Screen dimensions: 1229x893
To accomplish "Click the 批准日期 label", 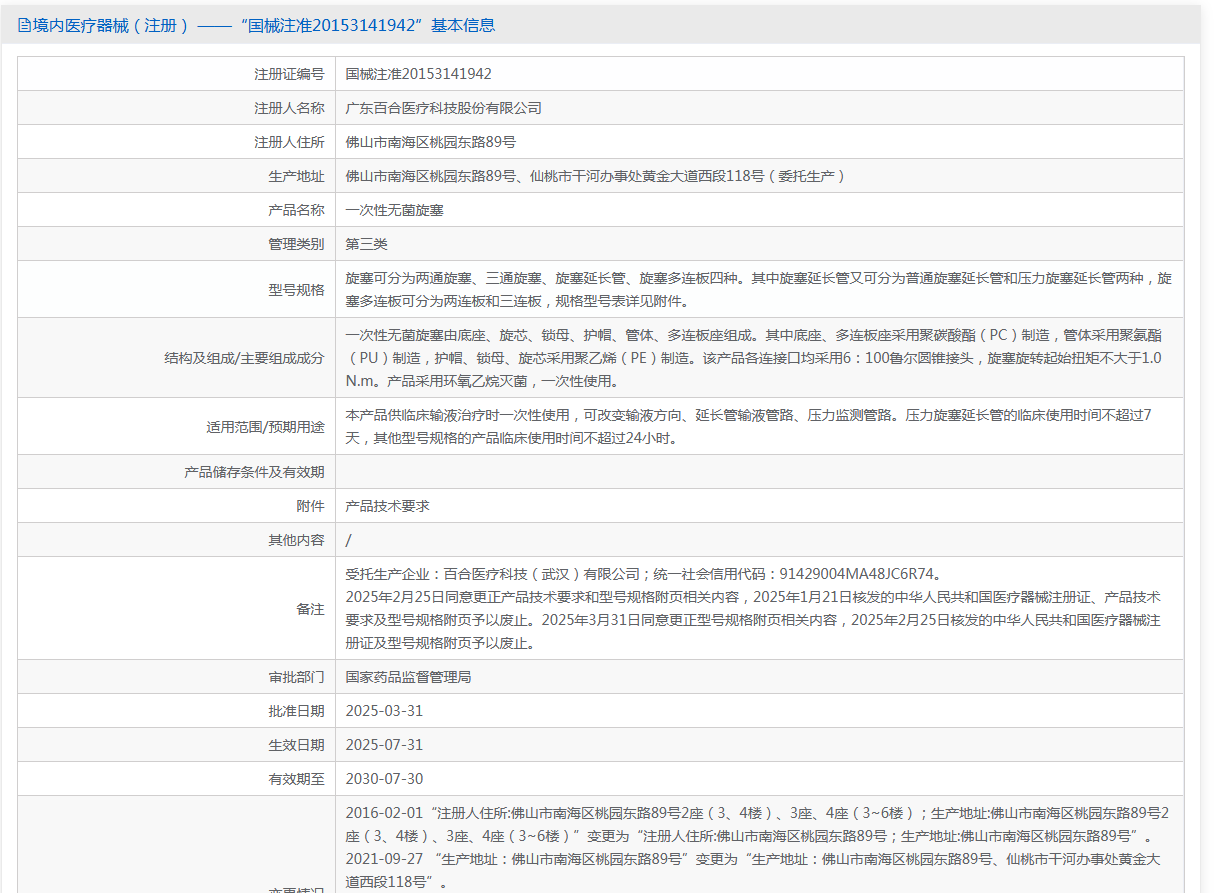I will [x=296, y=711].
